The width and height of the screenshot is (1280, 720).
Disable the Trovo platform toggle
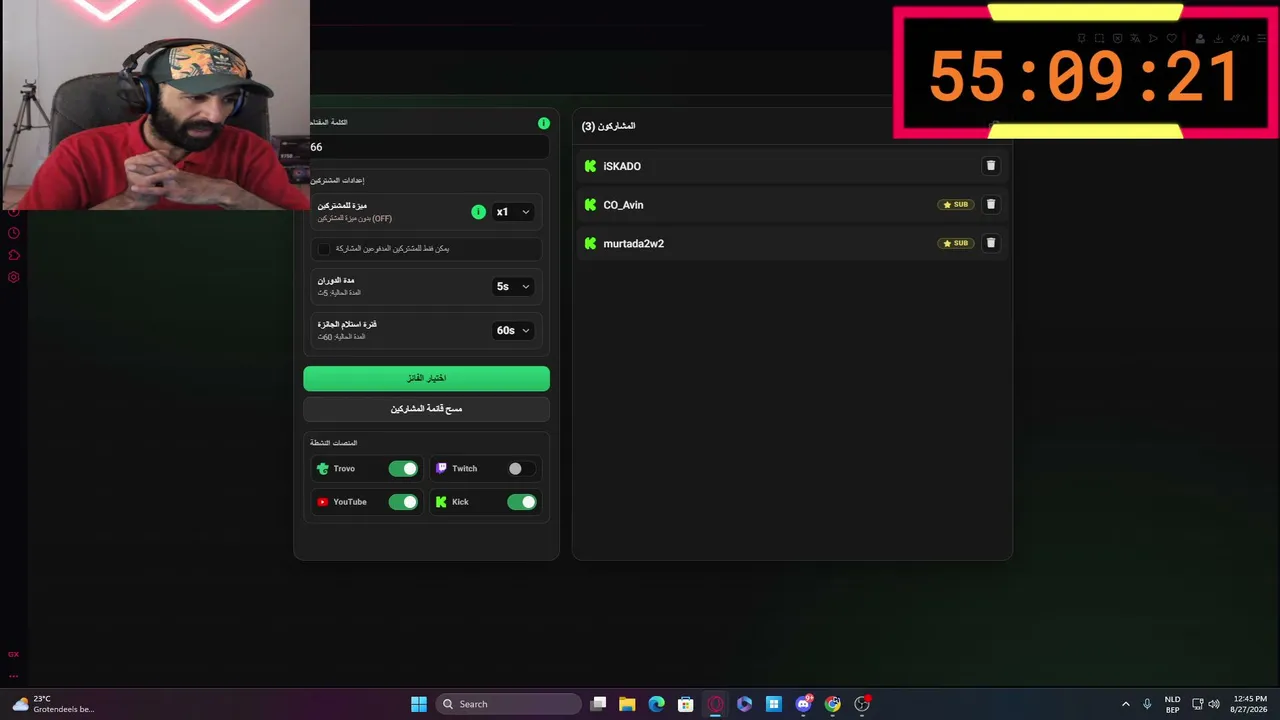tap(403, 468)
